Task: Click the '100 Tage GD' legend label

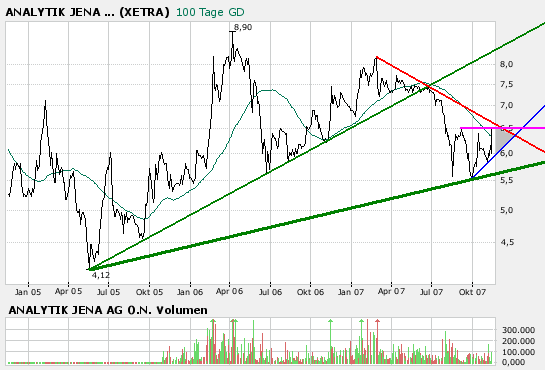Action: [210, 12]
